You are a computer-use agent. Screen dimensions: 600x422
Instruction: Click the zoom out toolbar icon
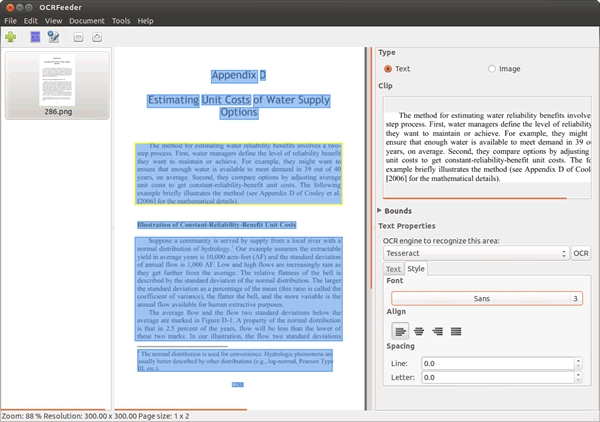[x=79, y=37]
